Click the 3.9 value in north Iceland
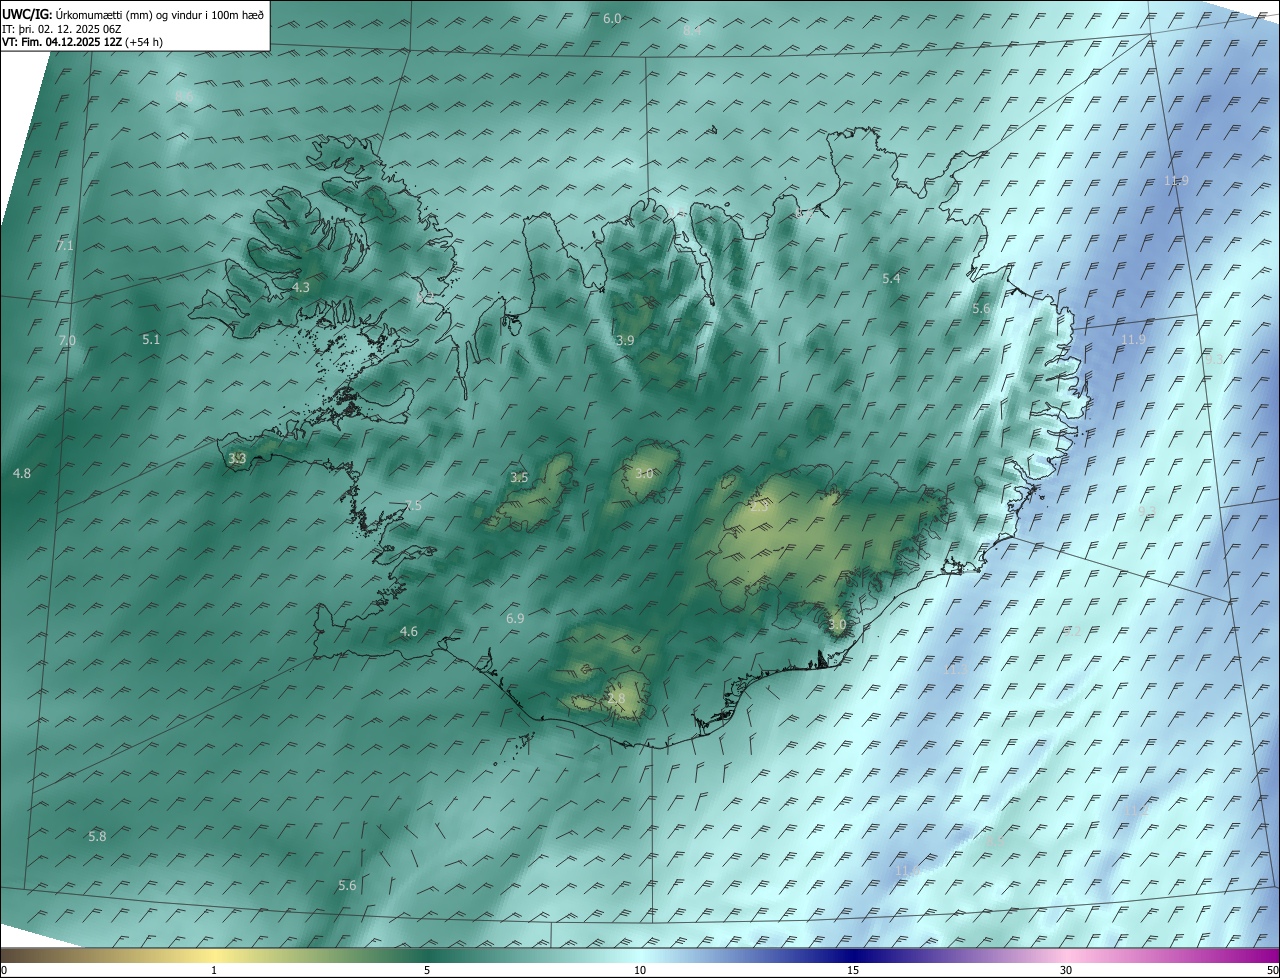Viewport: 1280px width, 978px height. pos(625,341)
